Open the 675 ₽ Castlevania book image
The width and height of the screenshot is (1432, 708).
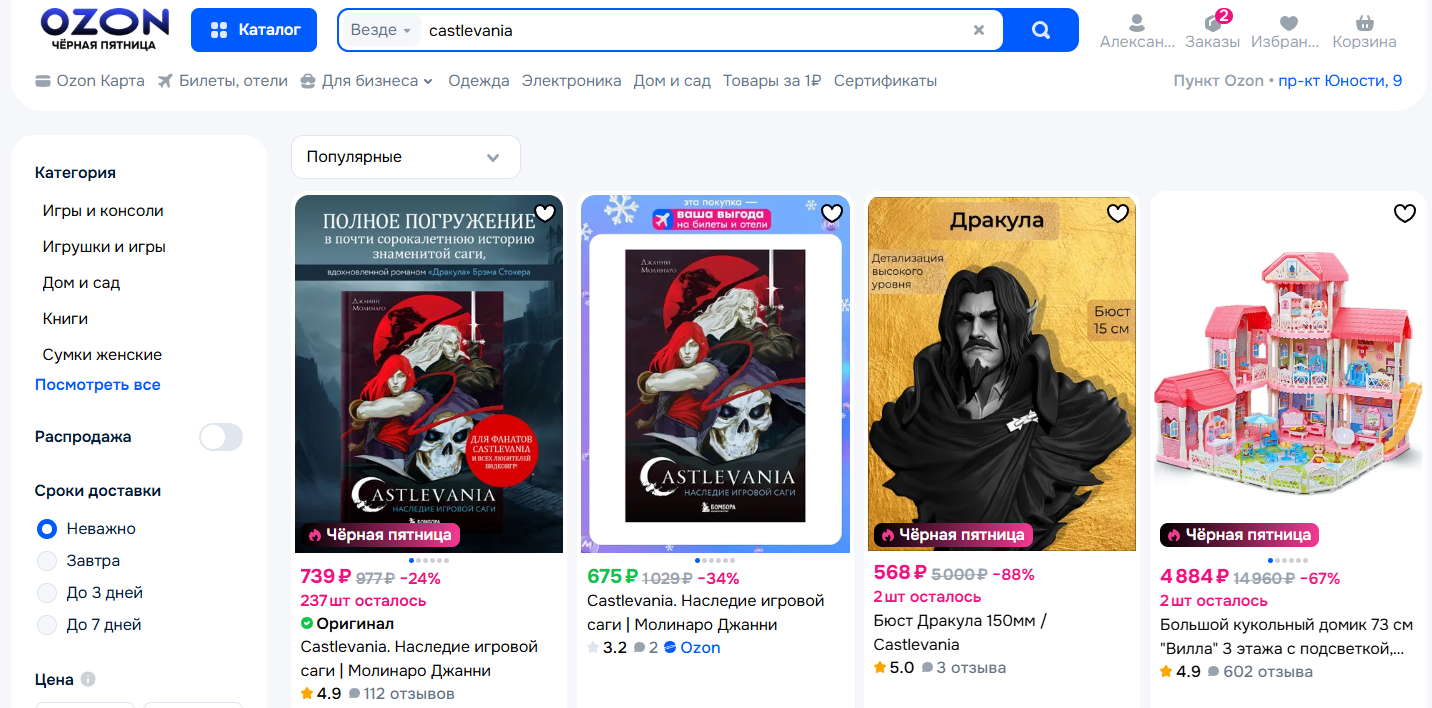[715, 373]
